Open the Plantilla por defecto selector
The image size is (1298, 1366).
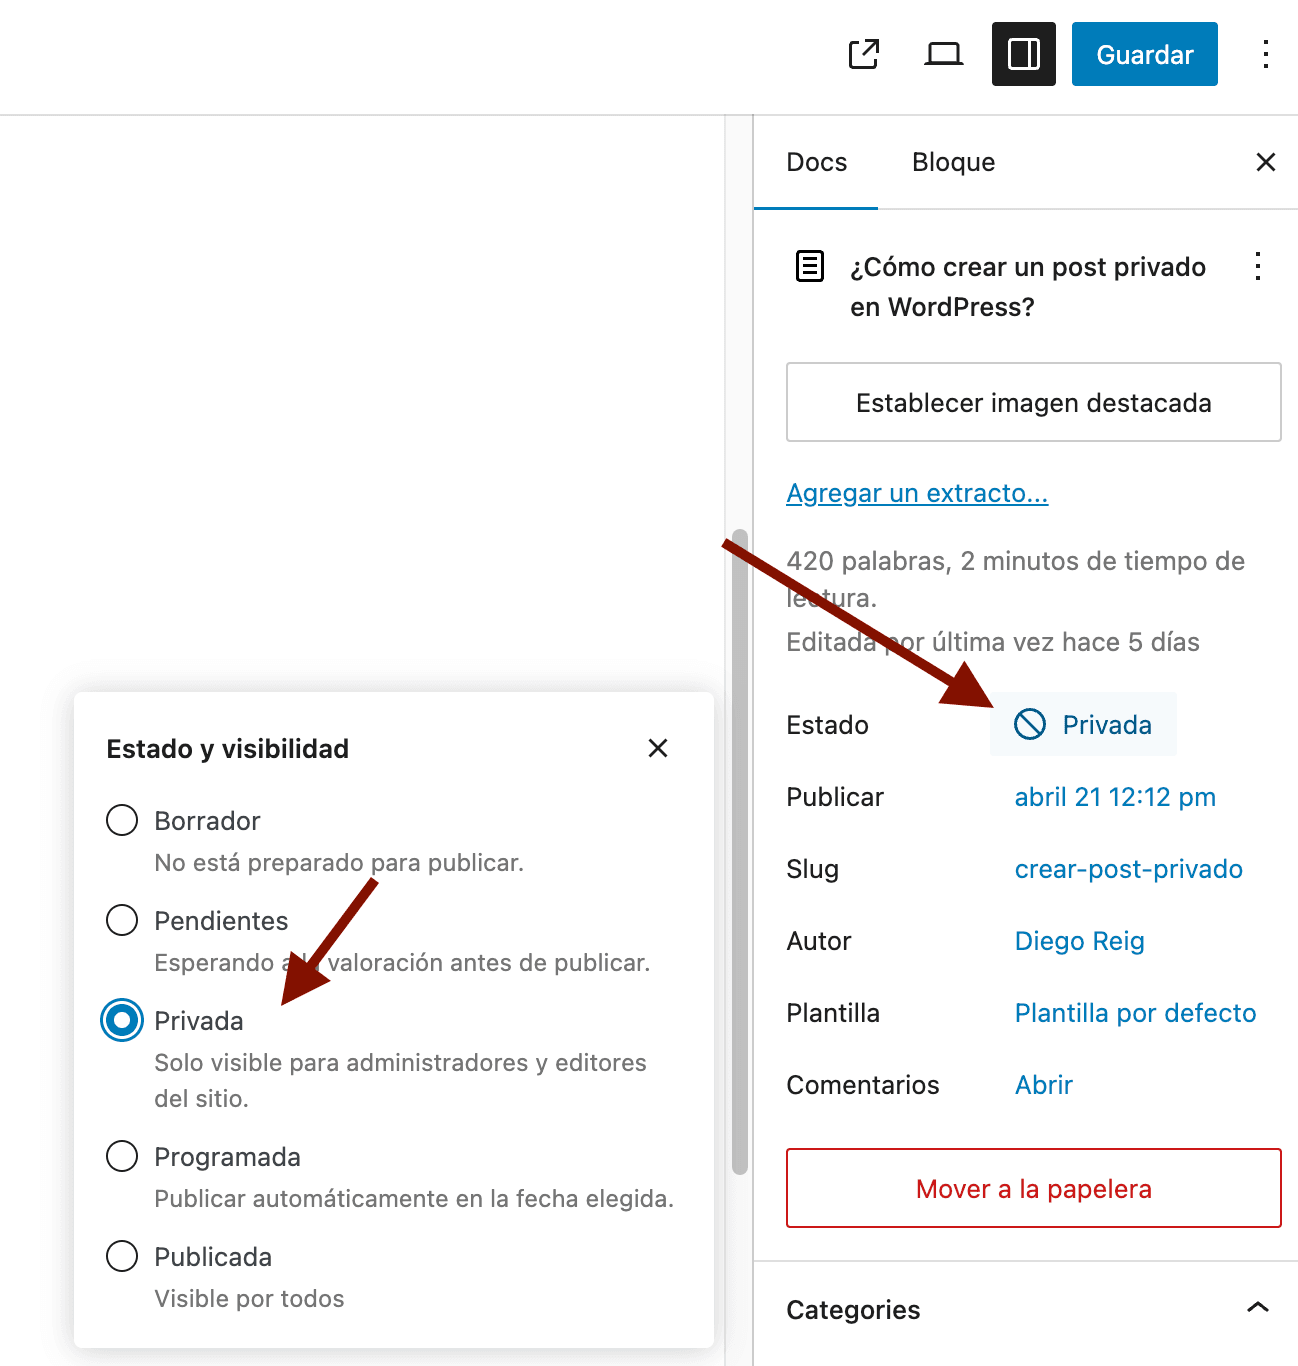click(x=1135, y=1013)
